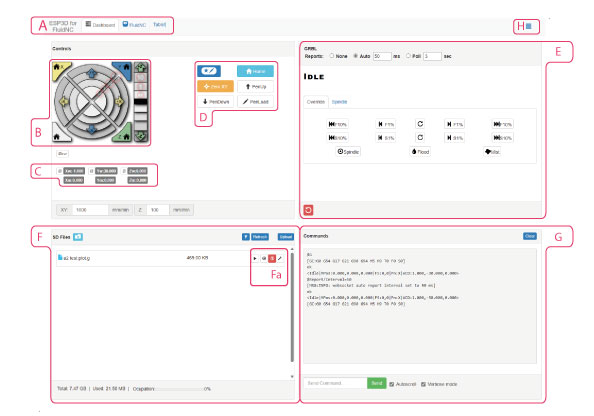Toggle the Flood coolant button

point(420,152)
